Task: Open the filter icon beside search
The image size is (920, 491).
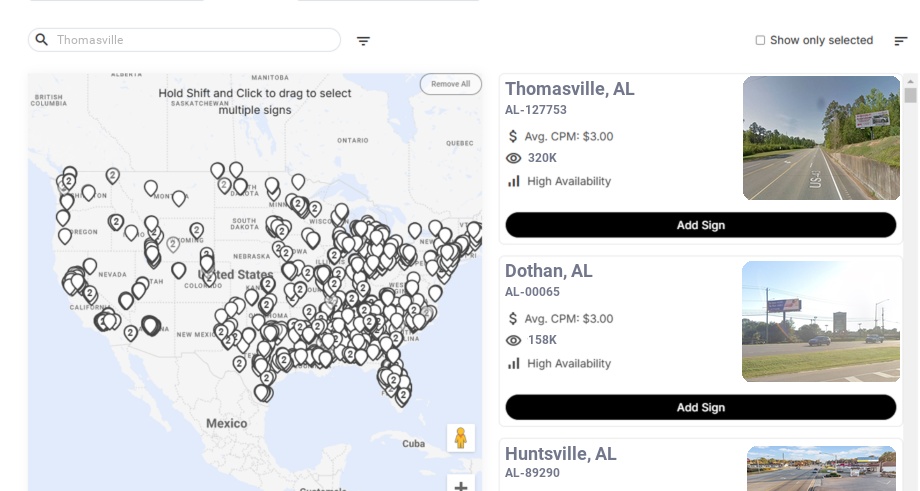Action: click(x=364, y=41)
